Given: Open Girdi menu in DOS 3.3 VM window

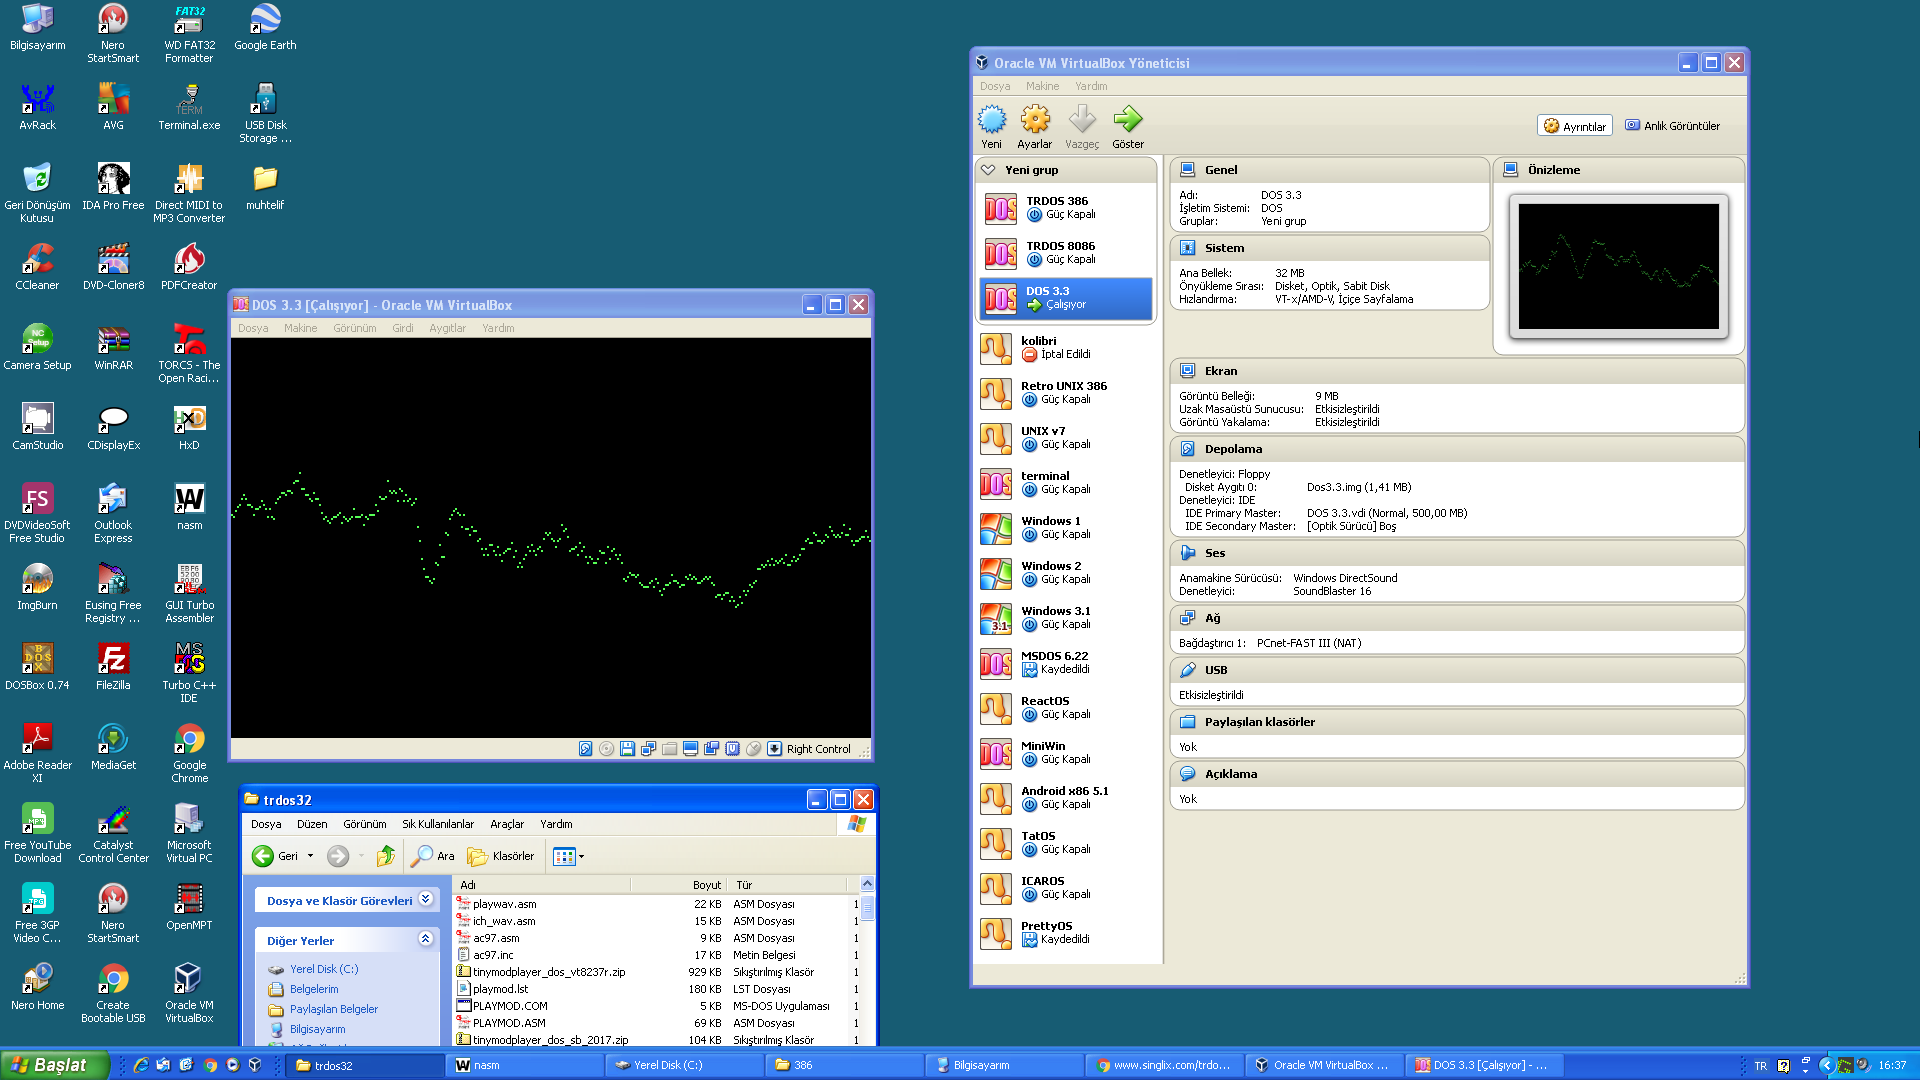Looking at the screenshot, I should [x=403, y=328].
